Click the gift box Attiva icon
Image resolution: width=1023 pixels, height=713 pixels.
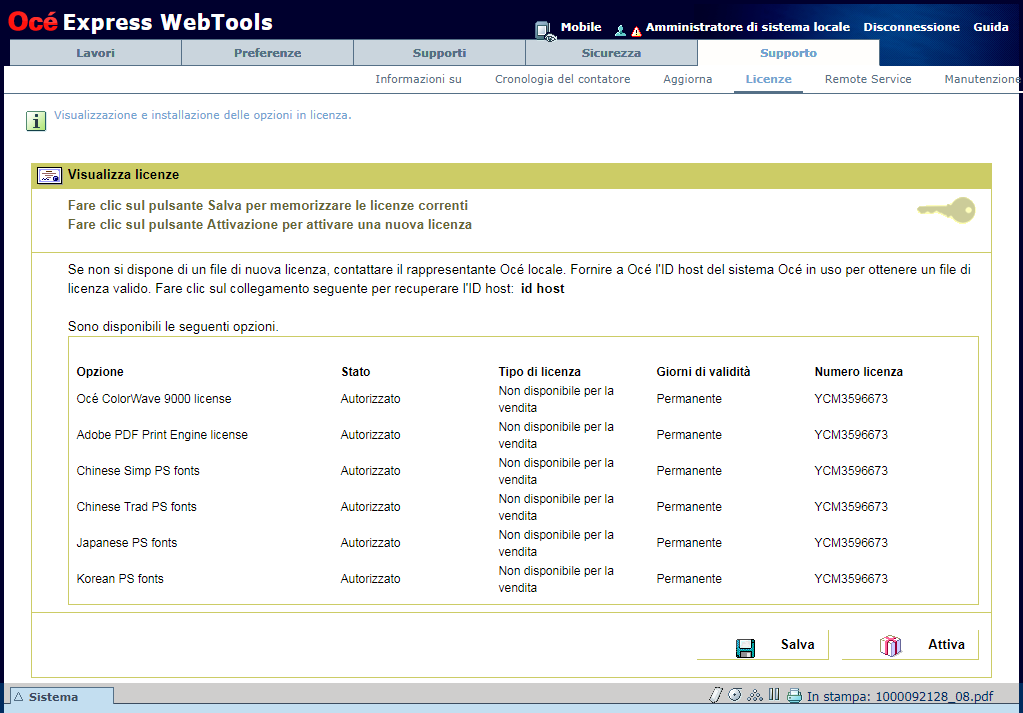[x=890, y=645]
